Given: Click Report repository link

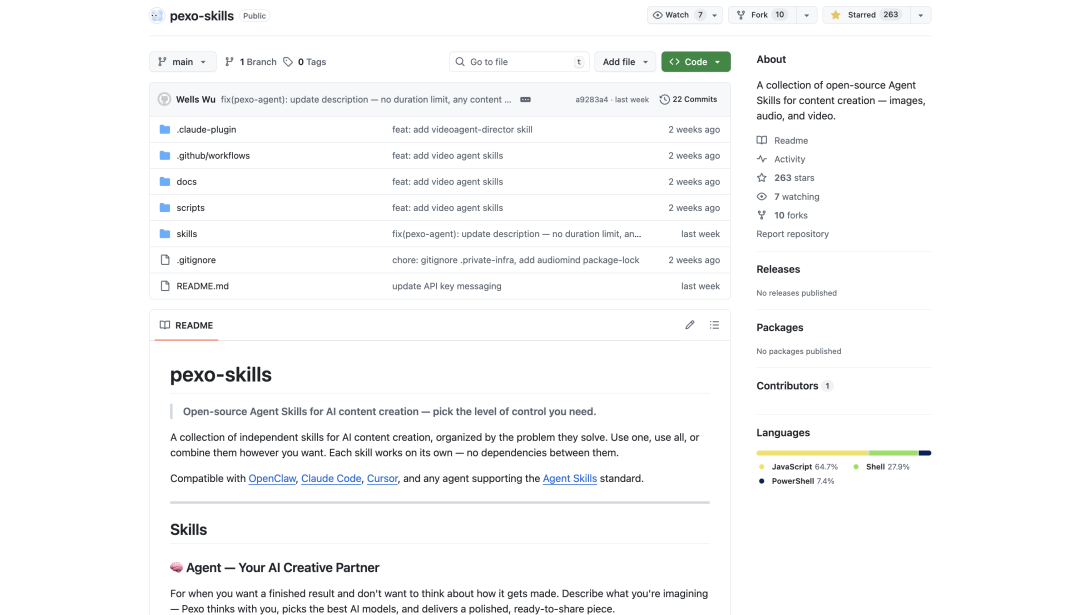Looking at the screenshot, I should click(x=792, y=234).
